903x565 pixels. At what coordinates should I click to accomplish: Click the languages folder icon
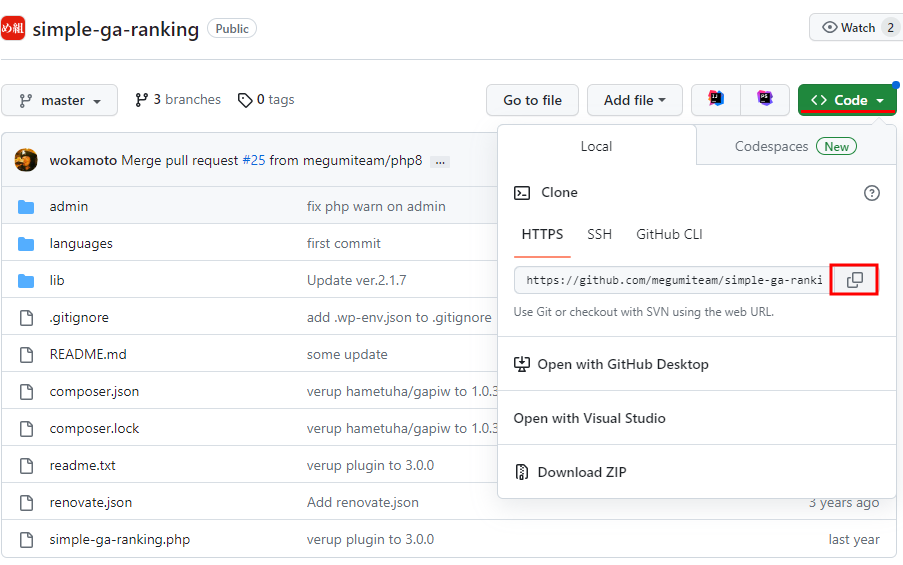click(26, 244)
